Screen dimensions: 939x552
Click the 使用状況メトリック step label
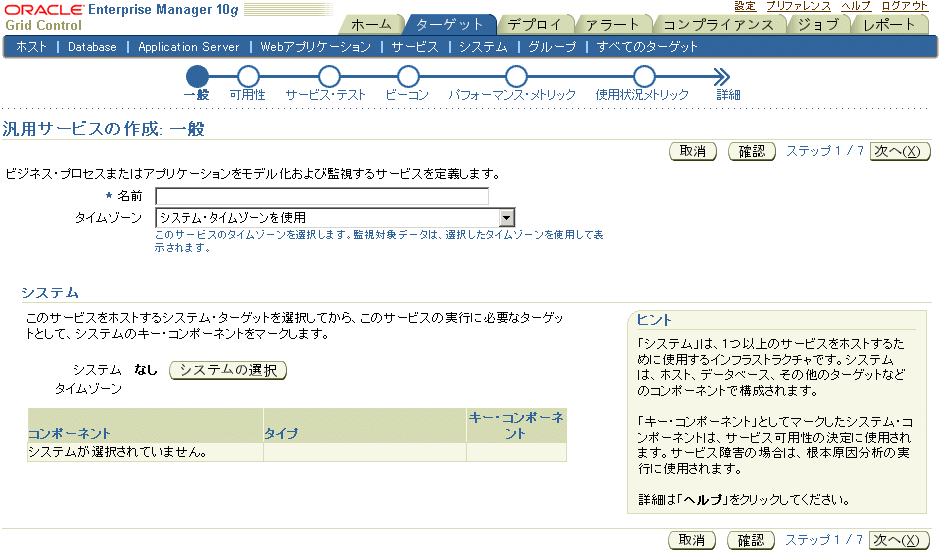coord(642,95)
